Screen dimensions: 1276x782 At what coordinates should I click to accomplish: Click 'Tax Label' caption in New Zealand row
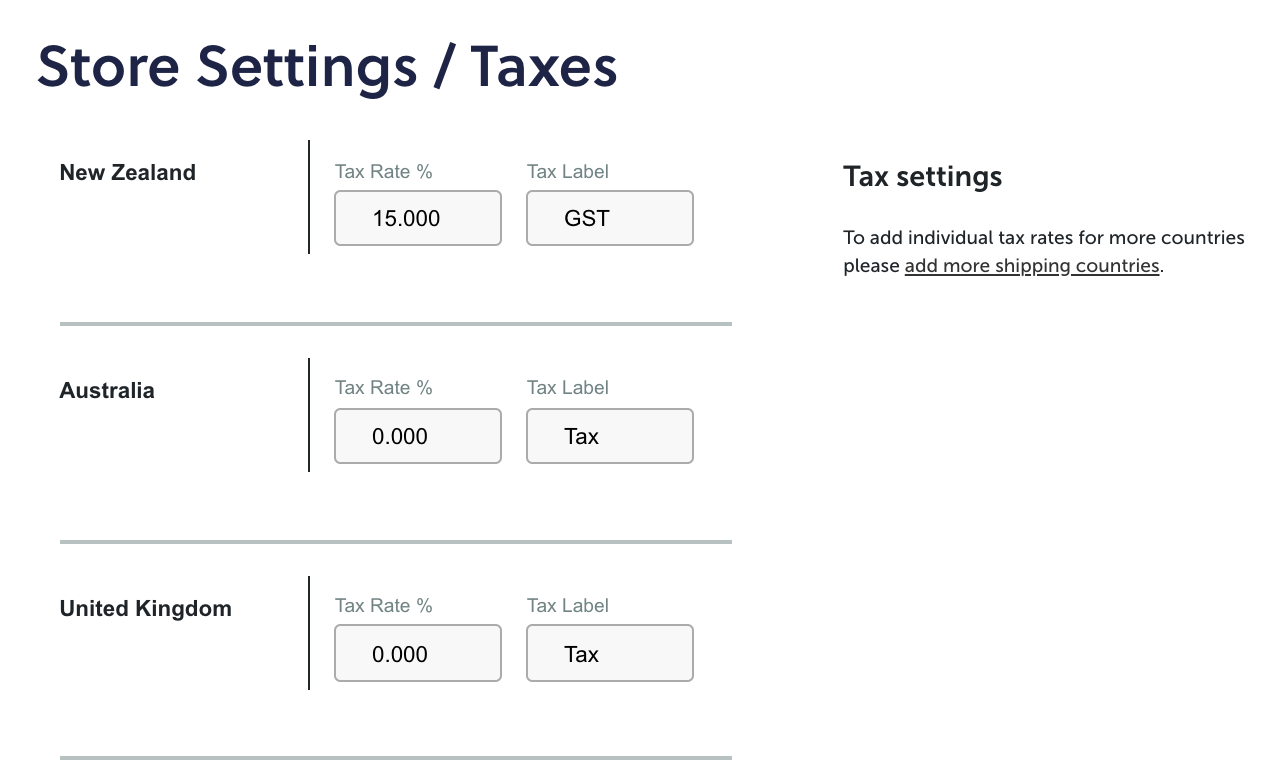(568, 172)
